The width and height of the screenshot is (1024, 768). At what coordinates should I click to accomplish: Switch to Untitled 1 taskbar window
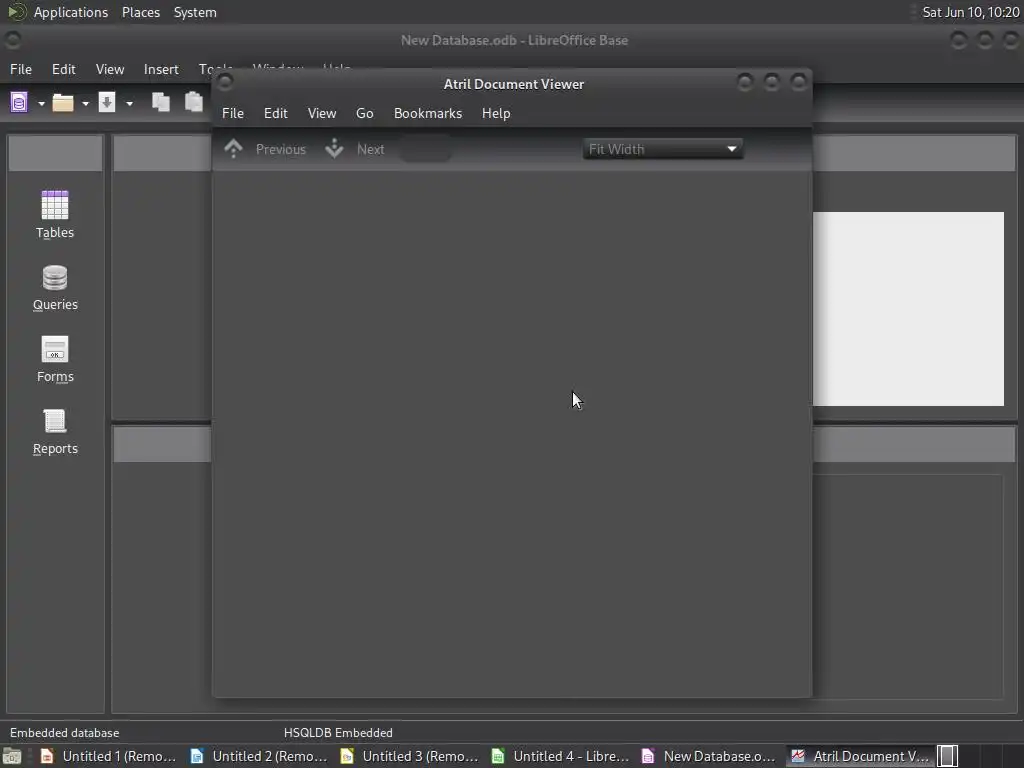109,756
